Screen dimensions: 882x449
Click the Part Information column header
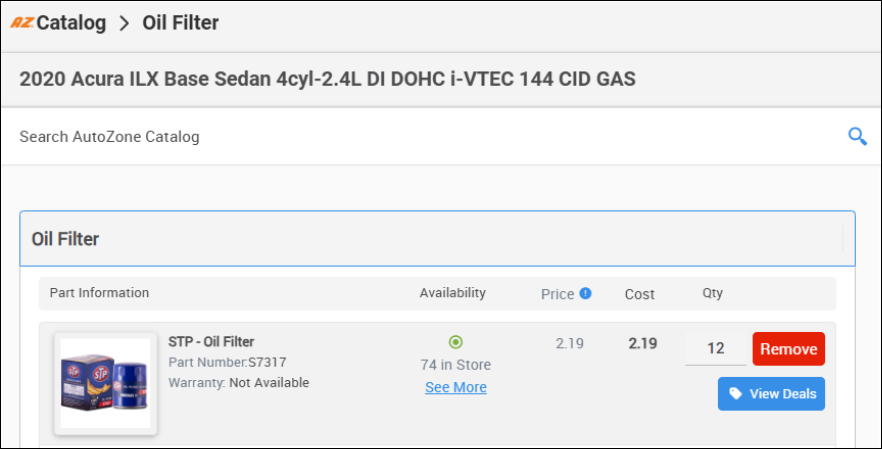click(99, 293)
